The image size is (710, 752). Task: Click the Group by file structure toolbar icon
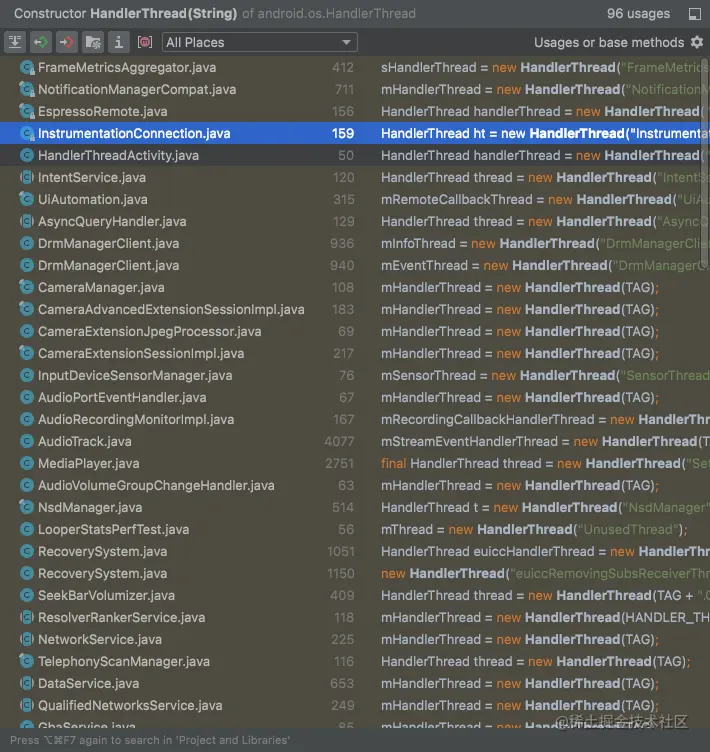click(15, 42)
